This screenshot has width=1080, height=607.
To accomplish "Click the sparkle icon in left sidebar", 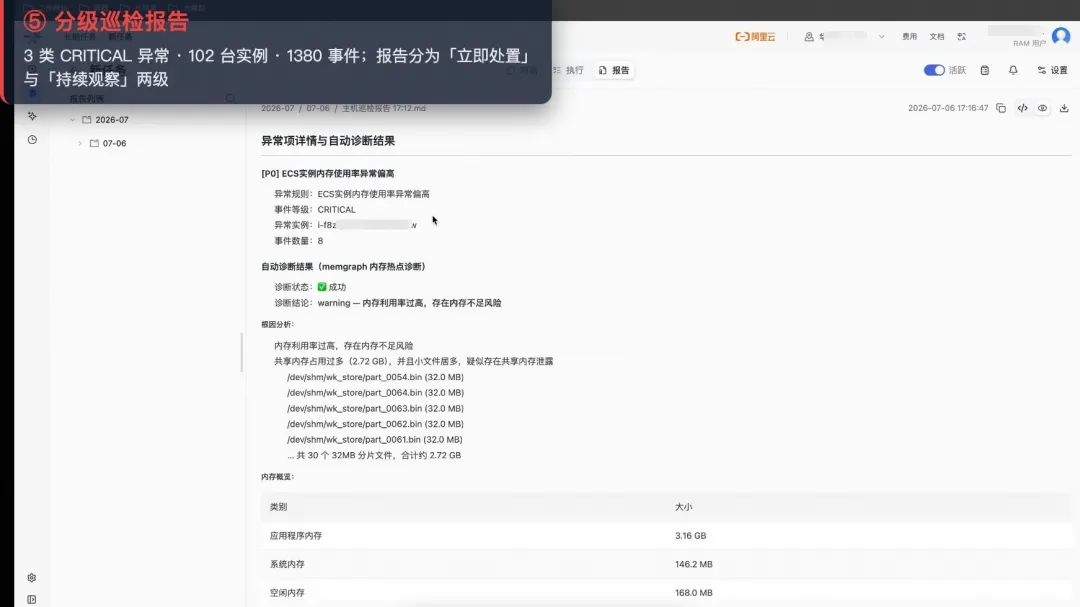I will coord(32,116).
